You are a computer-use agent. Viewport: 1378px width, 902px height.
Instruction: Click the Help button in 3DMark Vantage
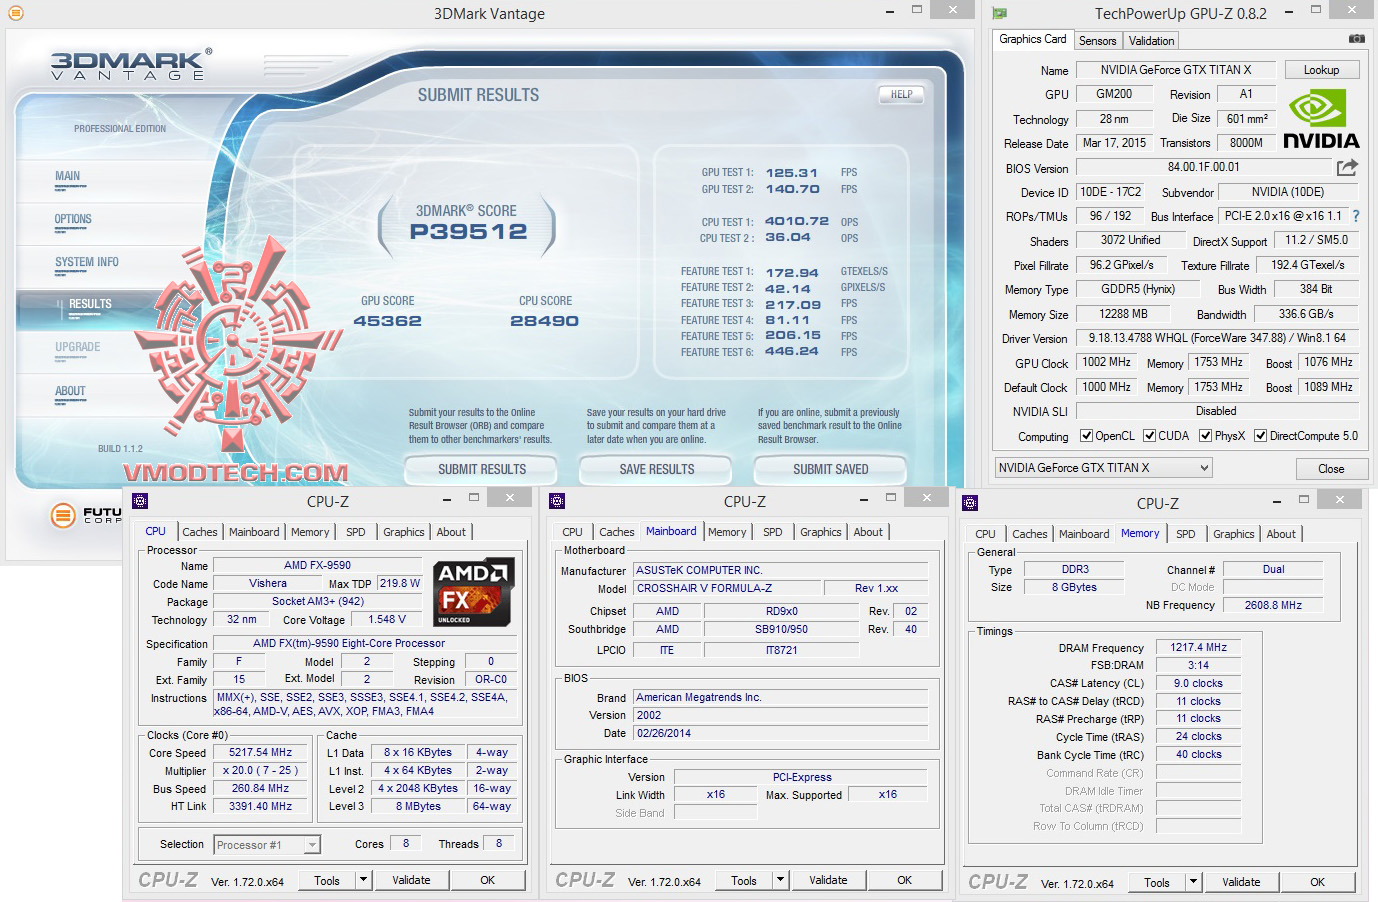coord(901,94)
